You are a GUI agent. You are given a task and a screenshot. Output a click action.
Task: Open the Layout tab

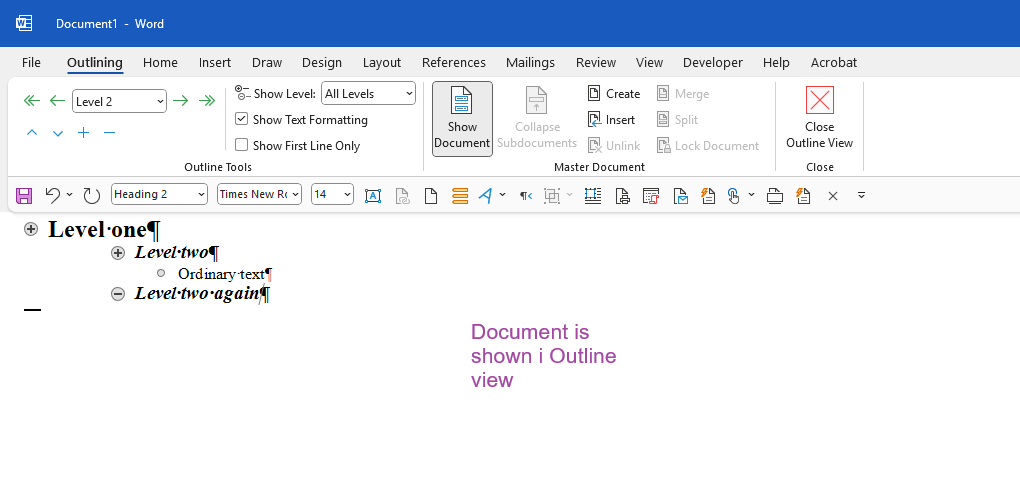tap(382, 62)
